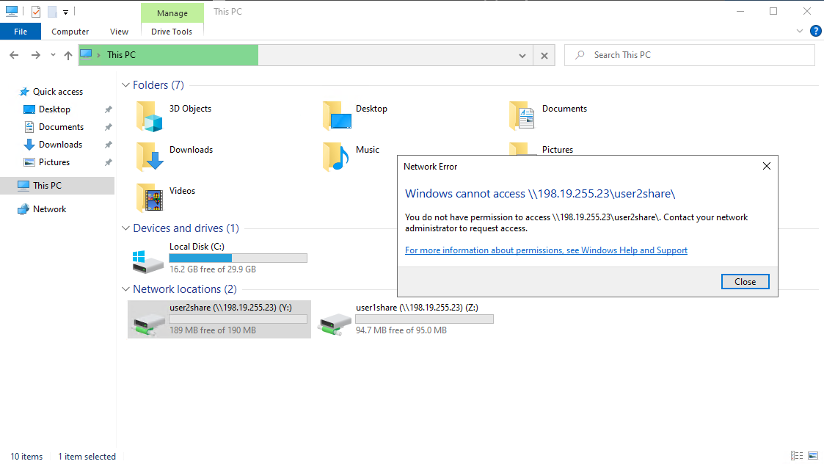Click the Search This PC field
824x464 pixels.
[689, 55]
